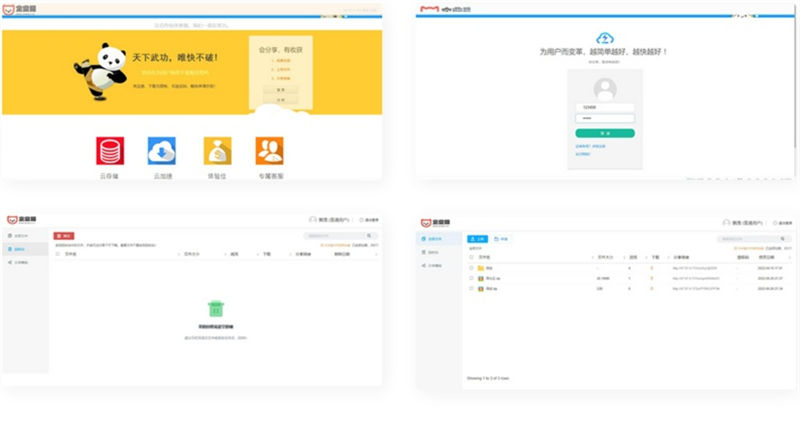The width and height of the screenshot is (800, 425).
Task: Click the blue upload button in the file list window
Action: point(478,239)
